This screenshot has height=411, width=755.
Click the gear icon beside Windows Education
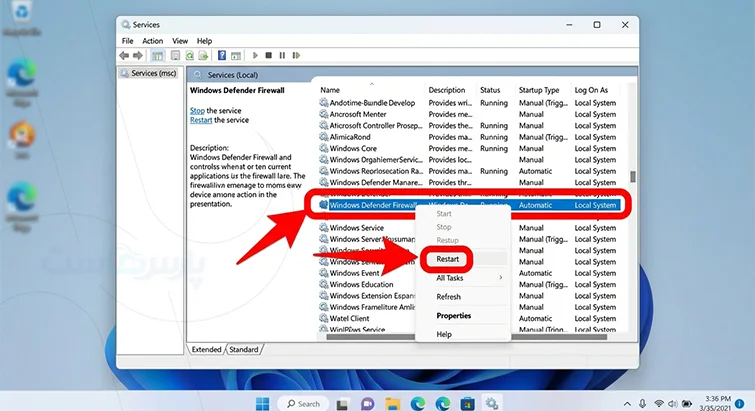click(324, 284)
